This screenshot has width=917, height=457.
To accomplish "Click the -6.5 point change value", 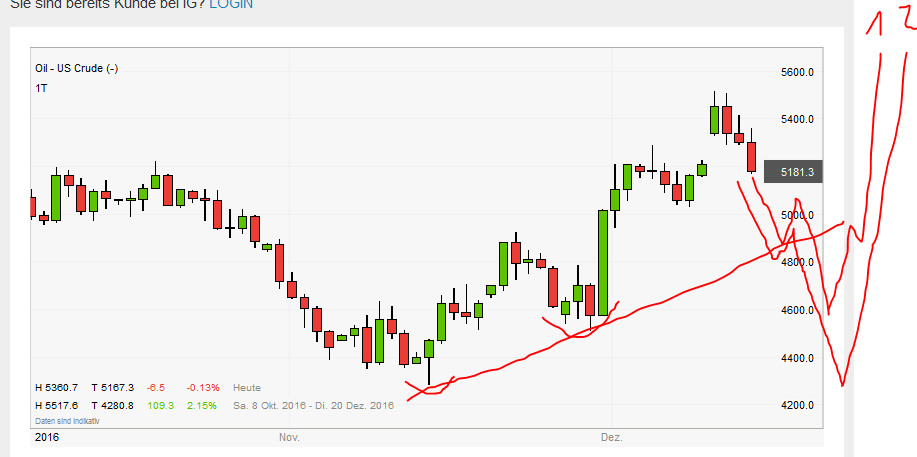I will 156,387.
